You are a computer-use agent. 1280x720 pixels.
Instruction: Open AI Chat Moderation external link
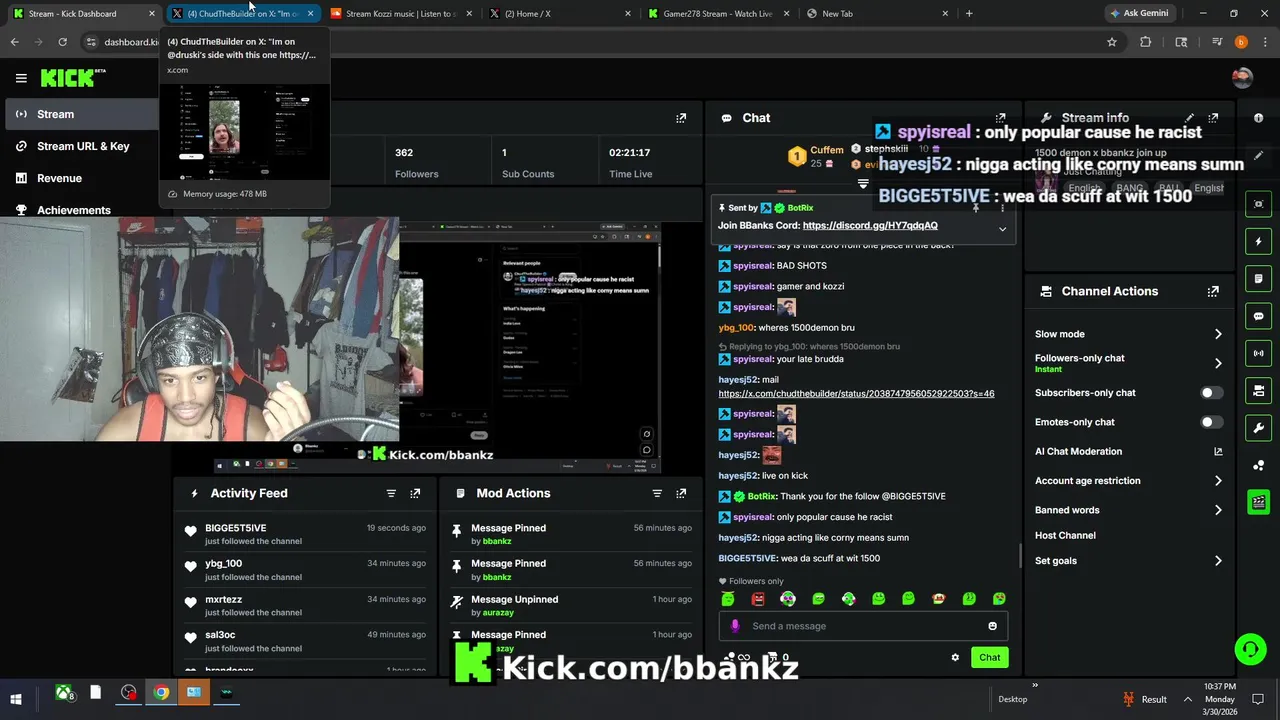pyautogui.click(x=1218, y=452)
